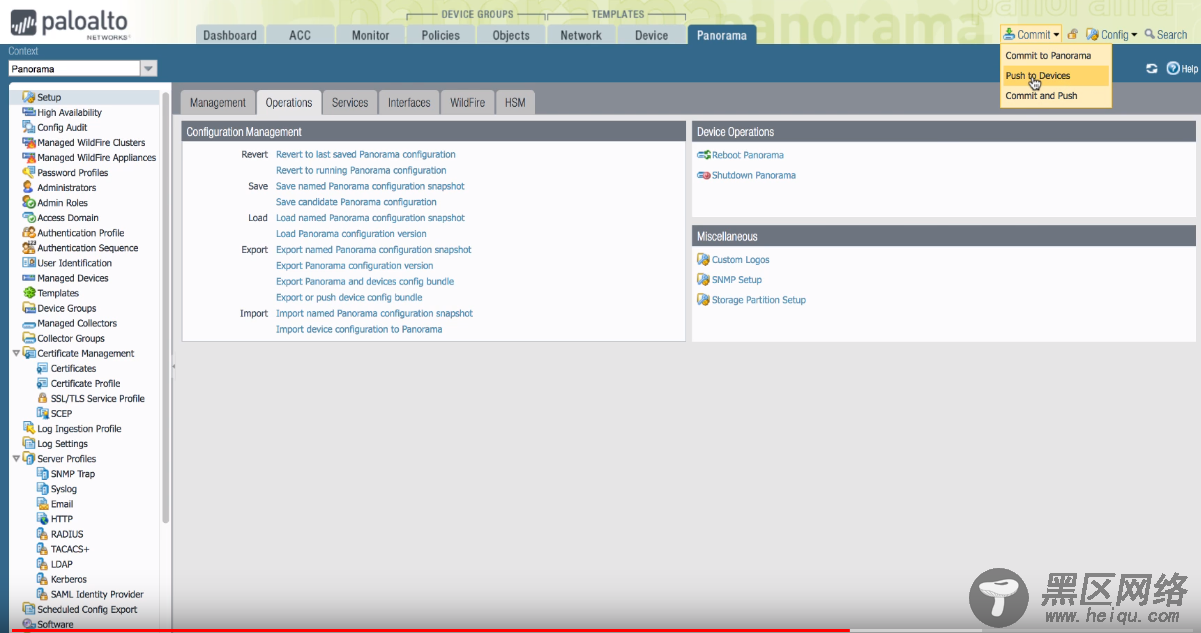
Task: Open the Help icon
Action: tap(1173, 69)
